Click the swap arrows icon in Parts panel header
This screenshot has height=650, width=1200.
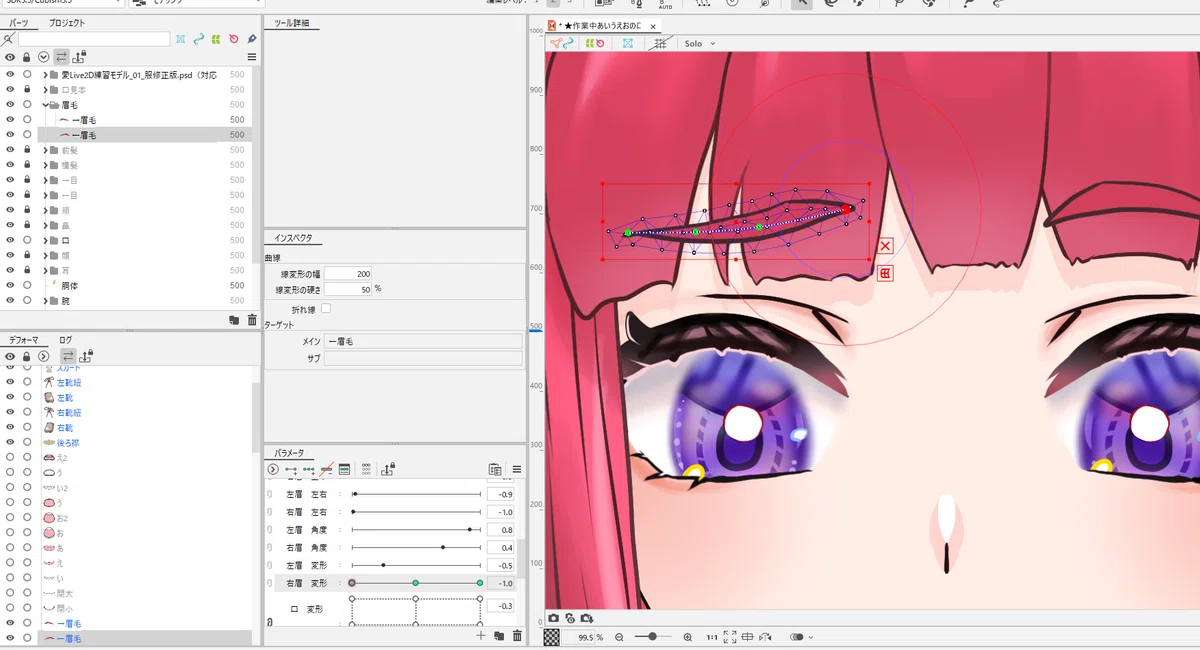[x=60, y=57]
